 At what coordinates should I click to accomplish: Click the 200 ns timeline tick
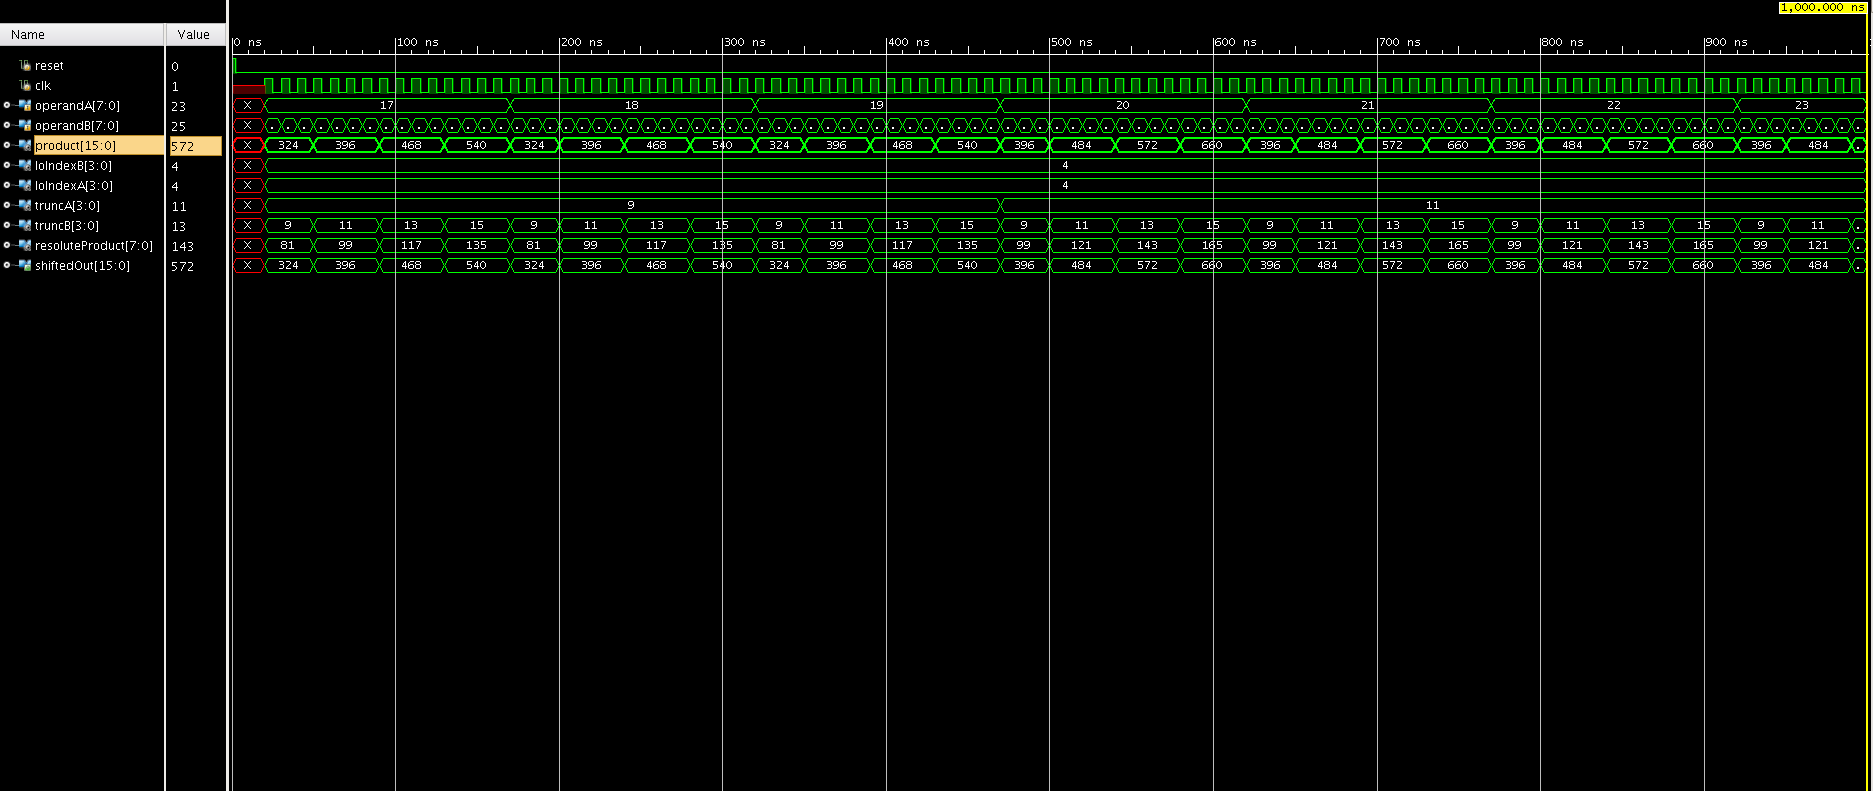(x=582, y=42)
